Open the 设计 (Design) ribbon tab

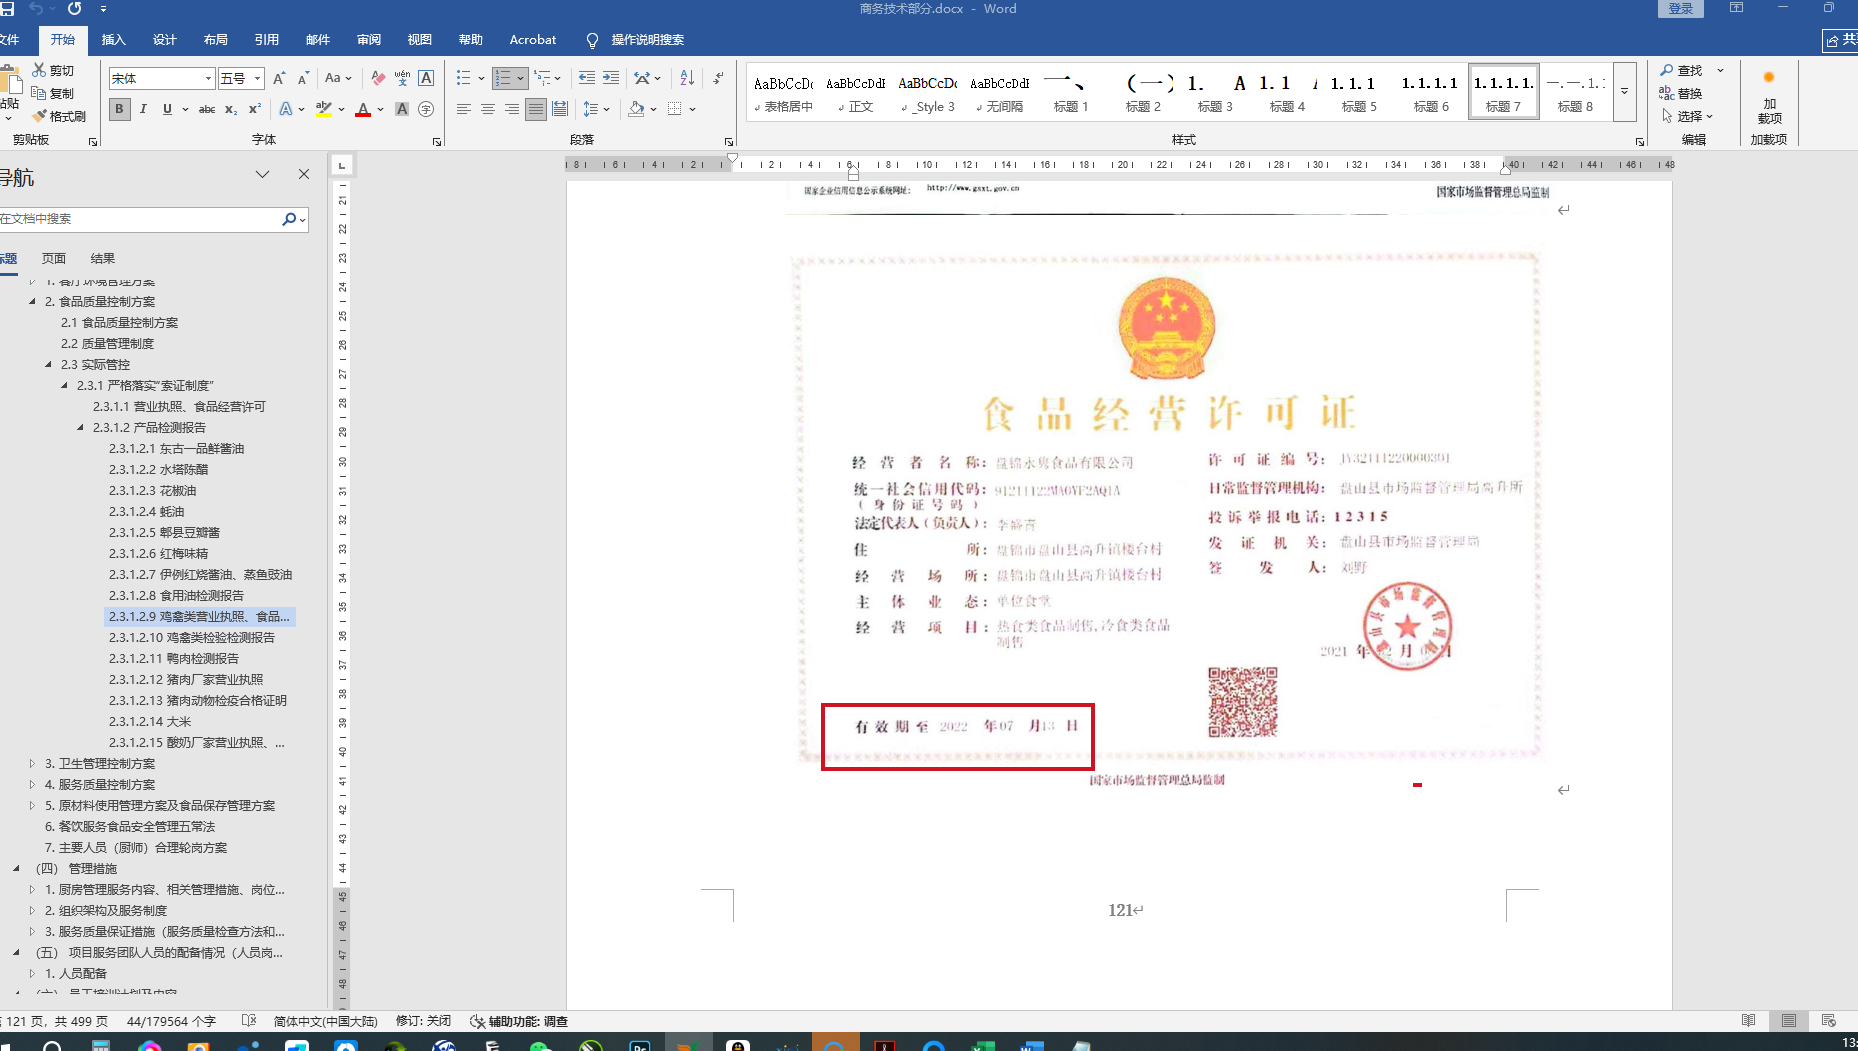tap(165, 40)
